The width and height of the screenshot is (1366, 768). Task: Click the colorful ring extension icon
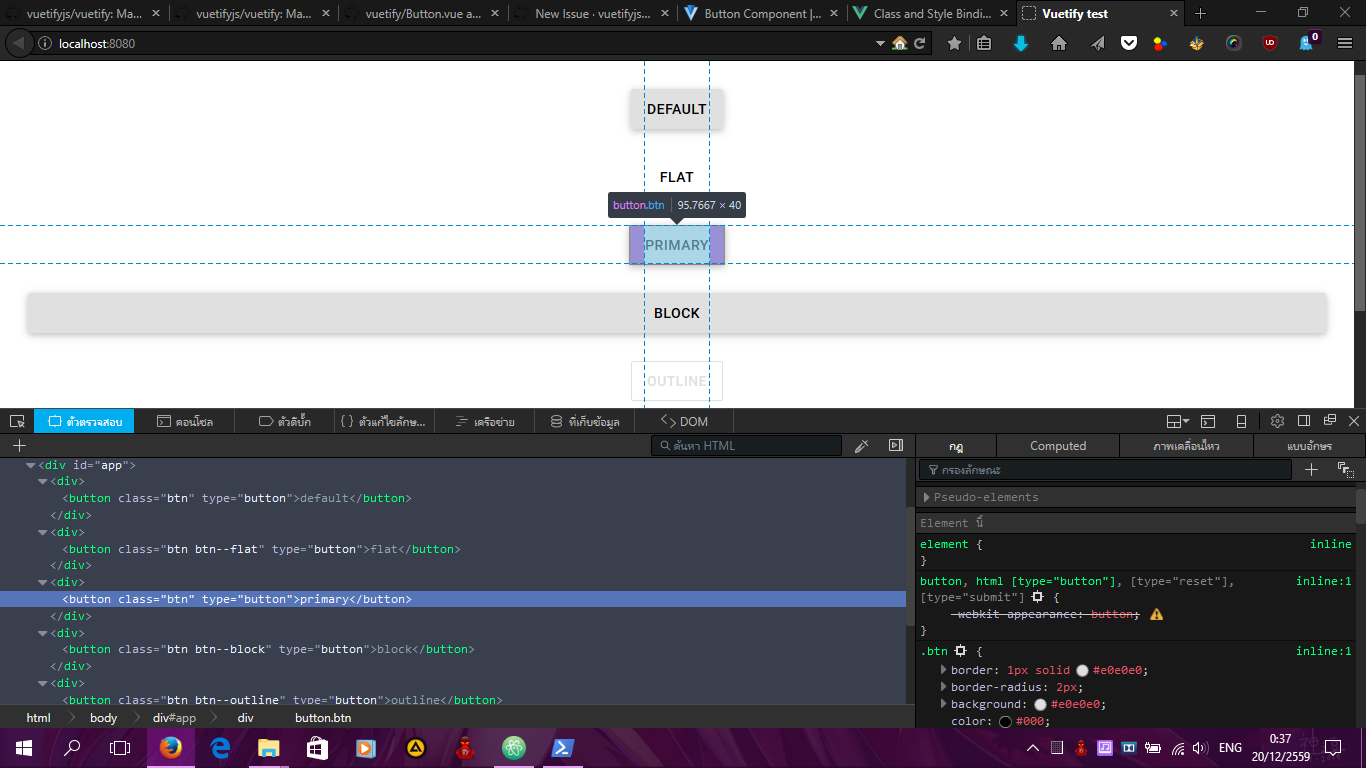(x=1234, y=43)
